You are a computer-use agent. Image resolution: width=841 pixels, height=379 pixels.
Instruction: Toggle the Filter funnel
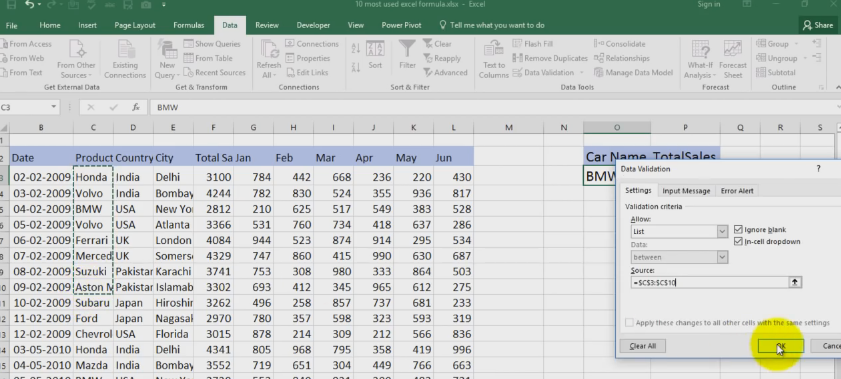pos(407,55)
